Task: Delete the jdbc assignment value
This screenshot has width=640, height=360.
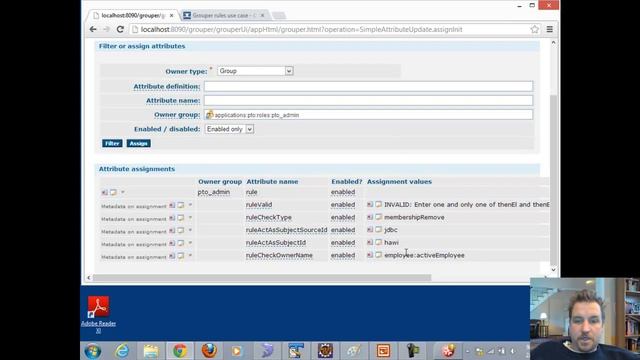Action: tap(370, 230)
